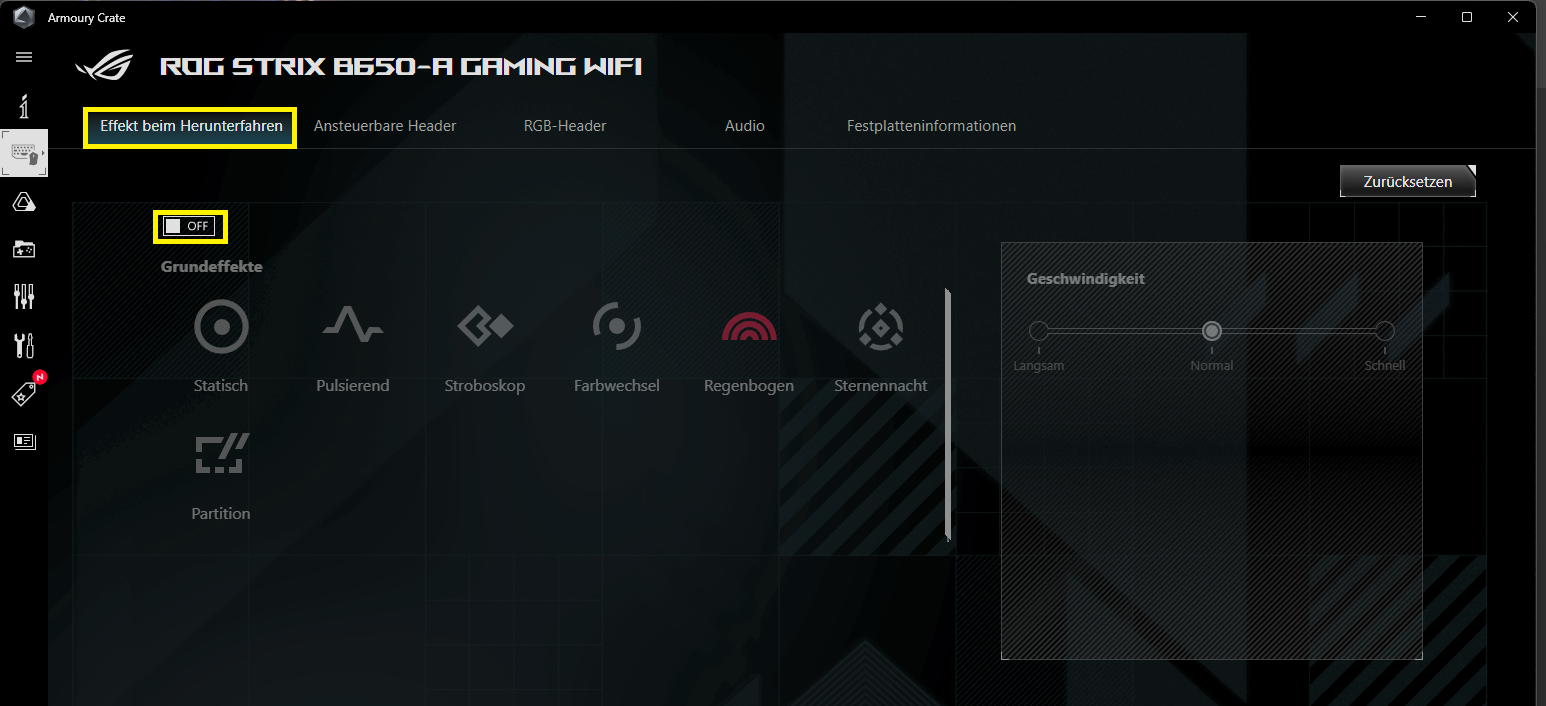Open the Aura Sync triangle icon
Viewport: 1546px width, 706px height.
click(x=24, y=203)
